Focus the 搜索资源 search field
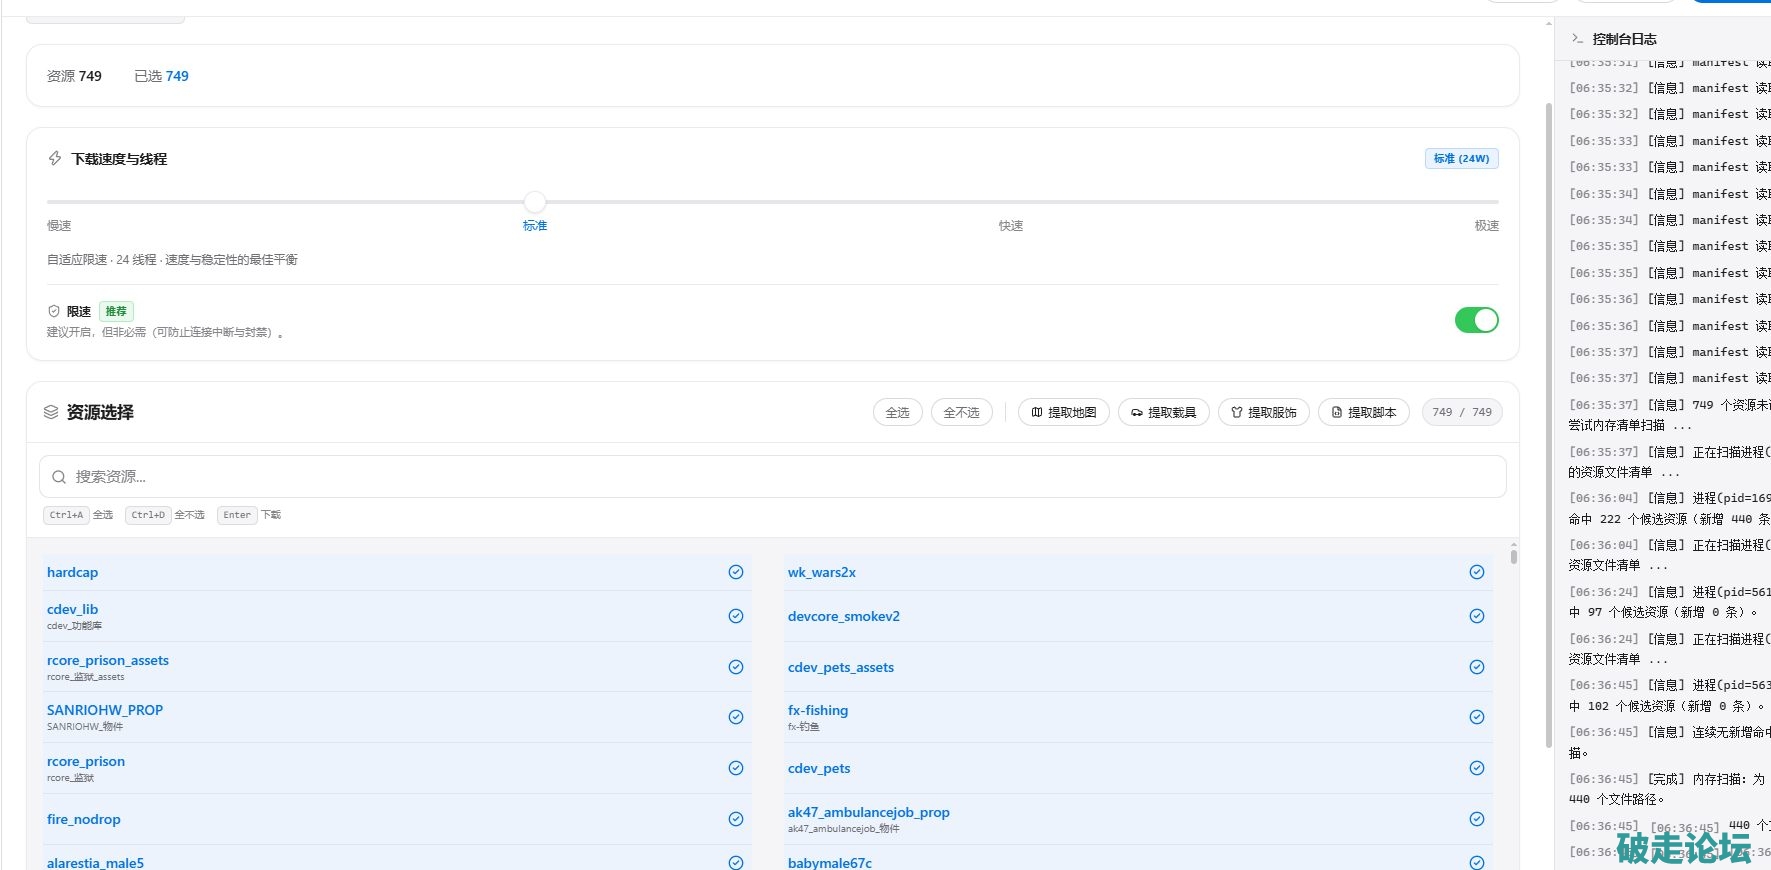This screenshot has width=1771, height=870. (x=773, y=477)
